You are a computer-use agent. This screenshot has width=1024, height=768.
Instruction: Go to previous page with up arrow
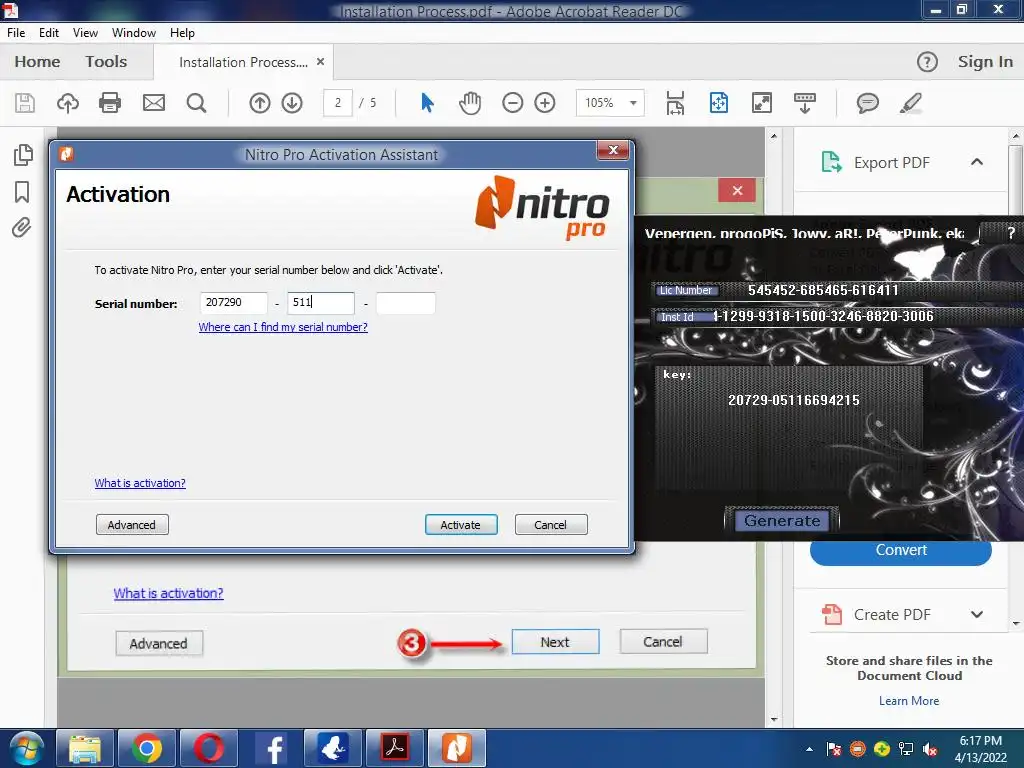[x=260, y=103]
